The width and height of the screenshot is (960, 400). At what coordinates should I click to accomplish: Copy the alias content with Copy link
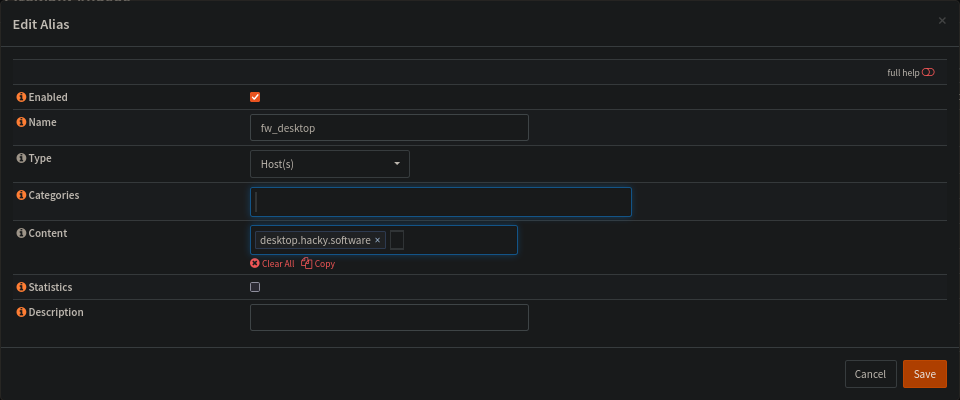pyautogui.click(x=318, y=264)
